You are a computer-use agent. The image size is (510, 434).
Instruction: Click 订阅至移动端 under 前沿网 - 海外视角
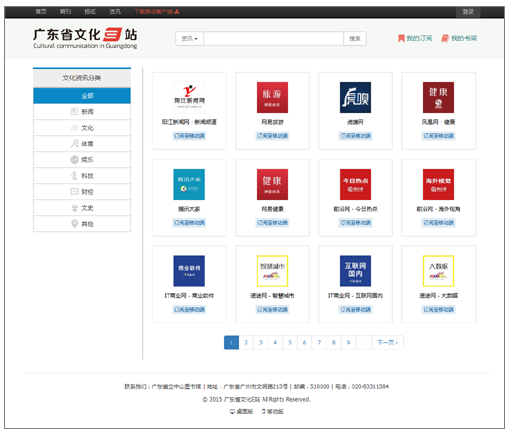tap(438, 223)
